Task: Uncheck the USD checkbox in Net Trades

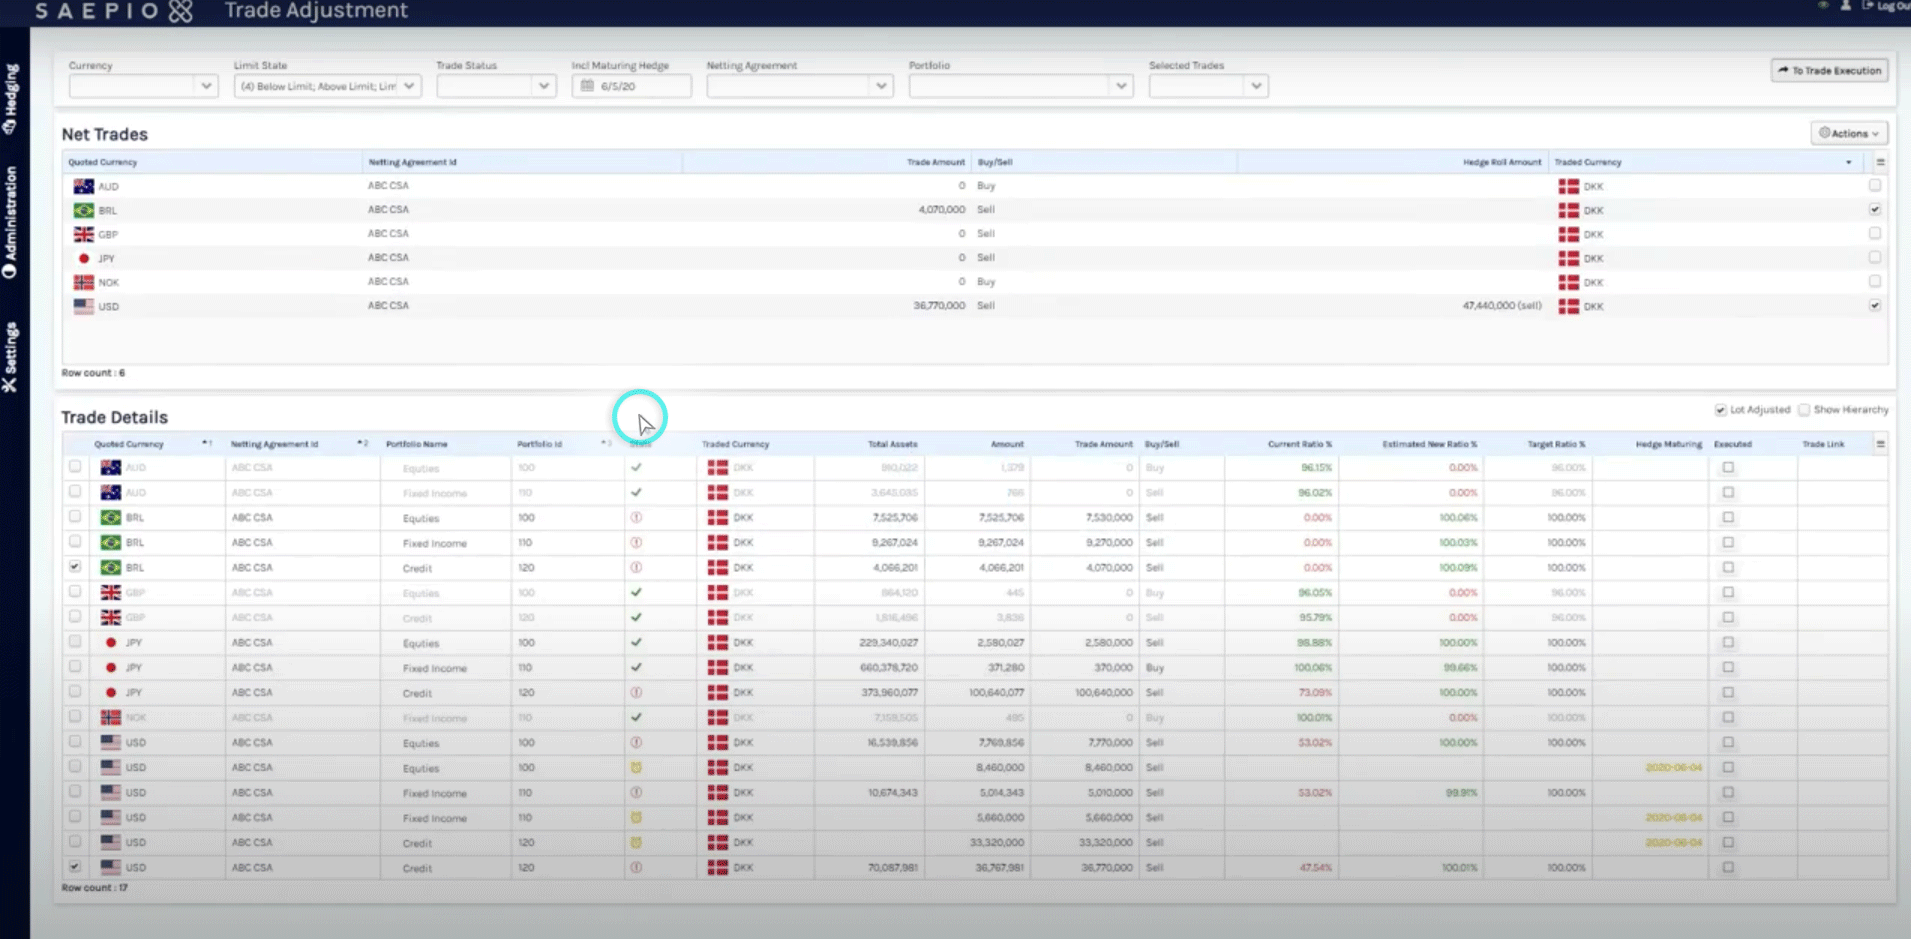Action: [1875, 305]
